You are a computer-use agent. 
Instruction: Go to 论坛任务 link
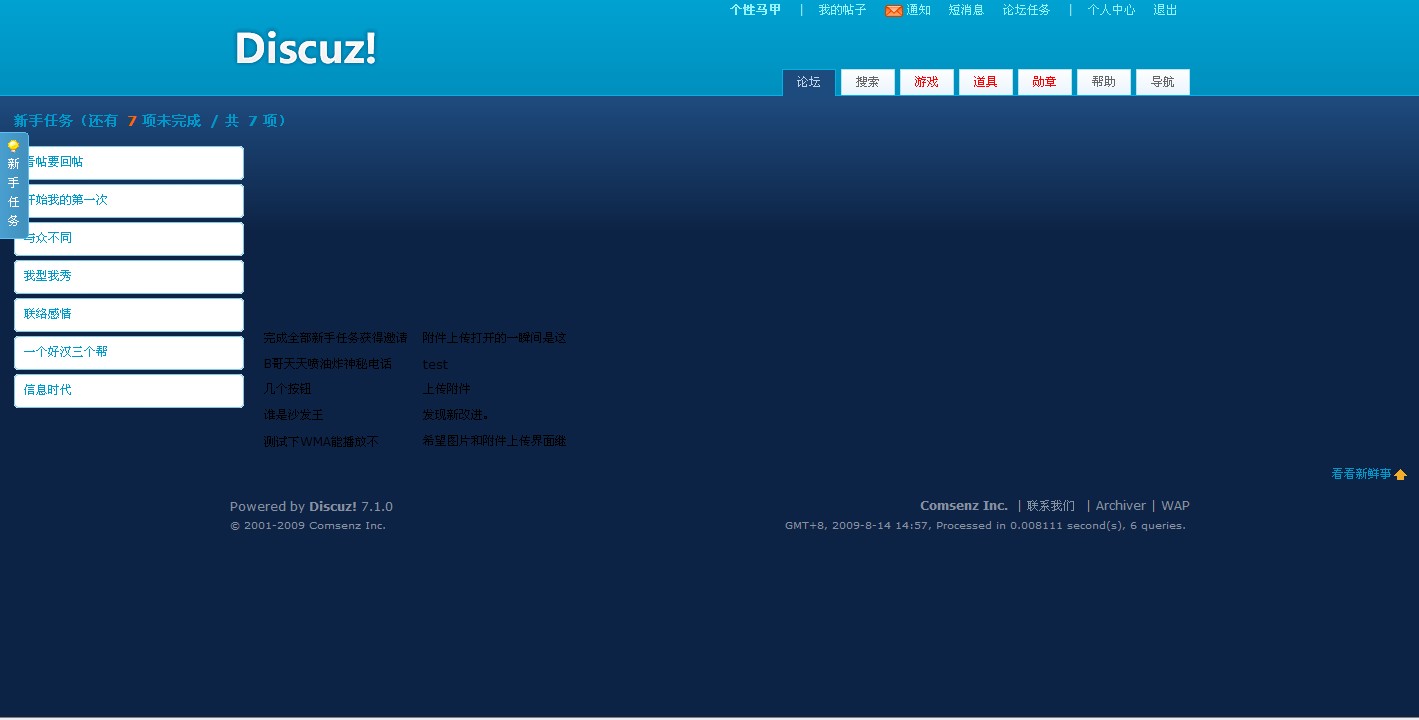click(1026, 10)
